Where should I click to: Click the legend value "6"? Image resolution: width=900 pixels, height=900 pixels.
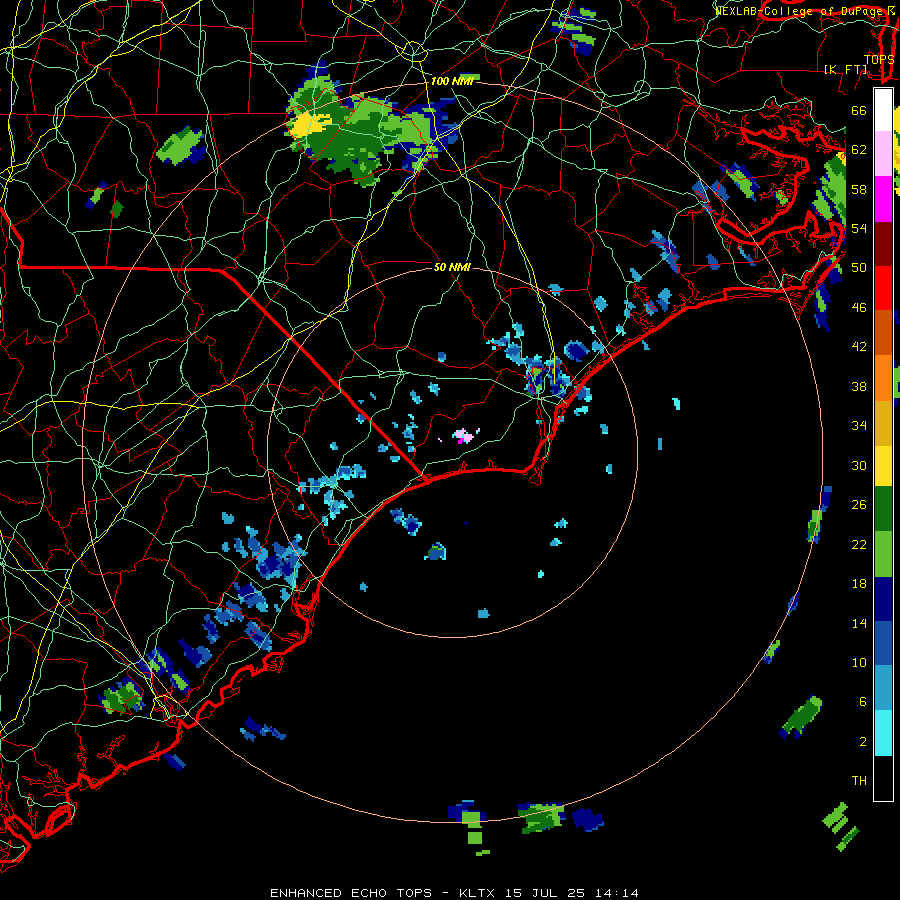(862, 701)
